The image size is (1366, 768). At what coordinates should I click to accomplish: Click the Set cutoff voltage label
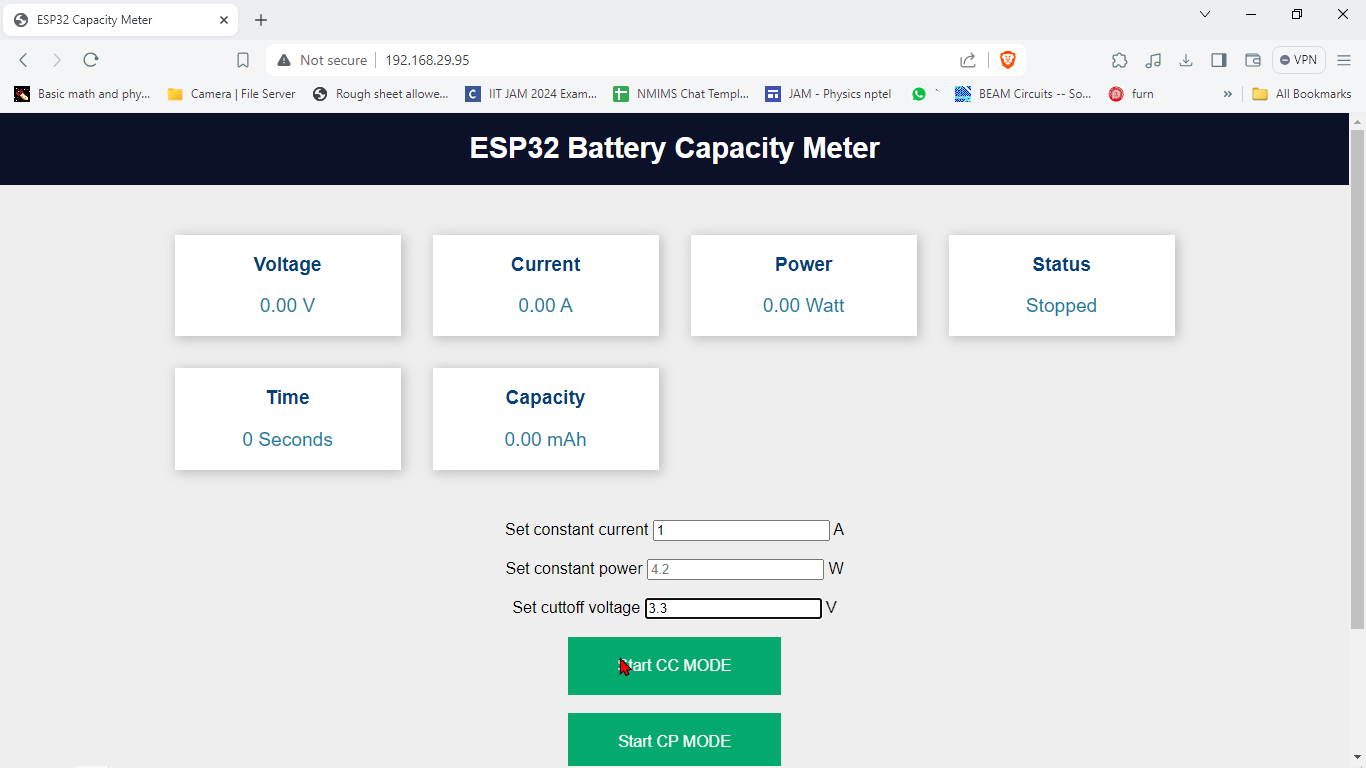[x=576, y=607]
